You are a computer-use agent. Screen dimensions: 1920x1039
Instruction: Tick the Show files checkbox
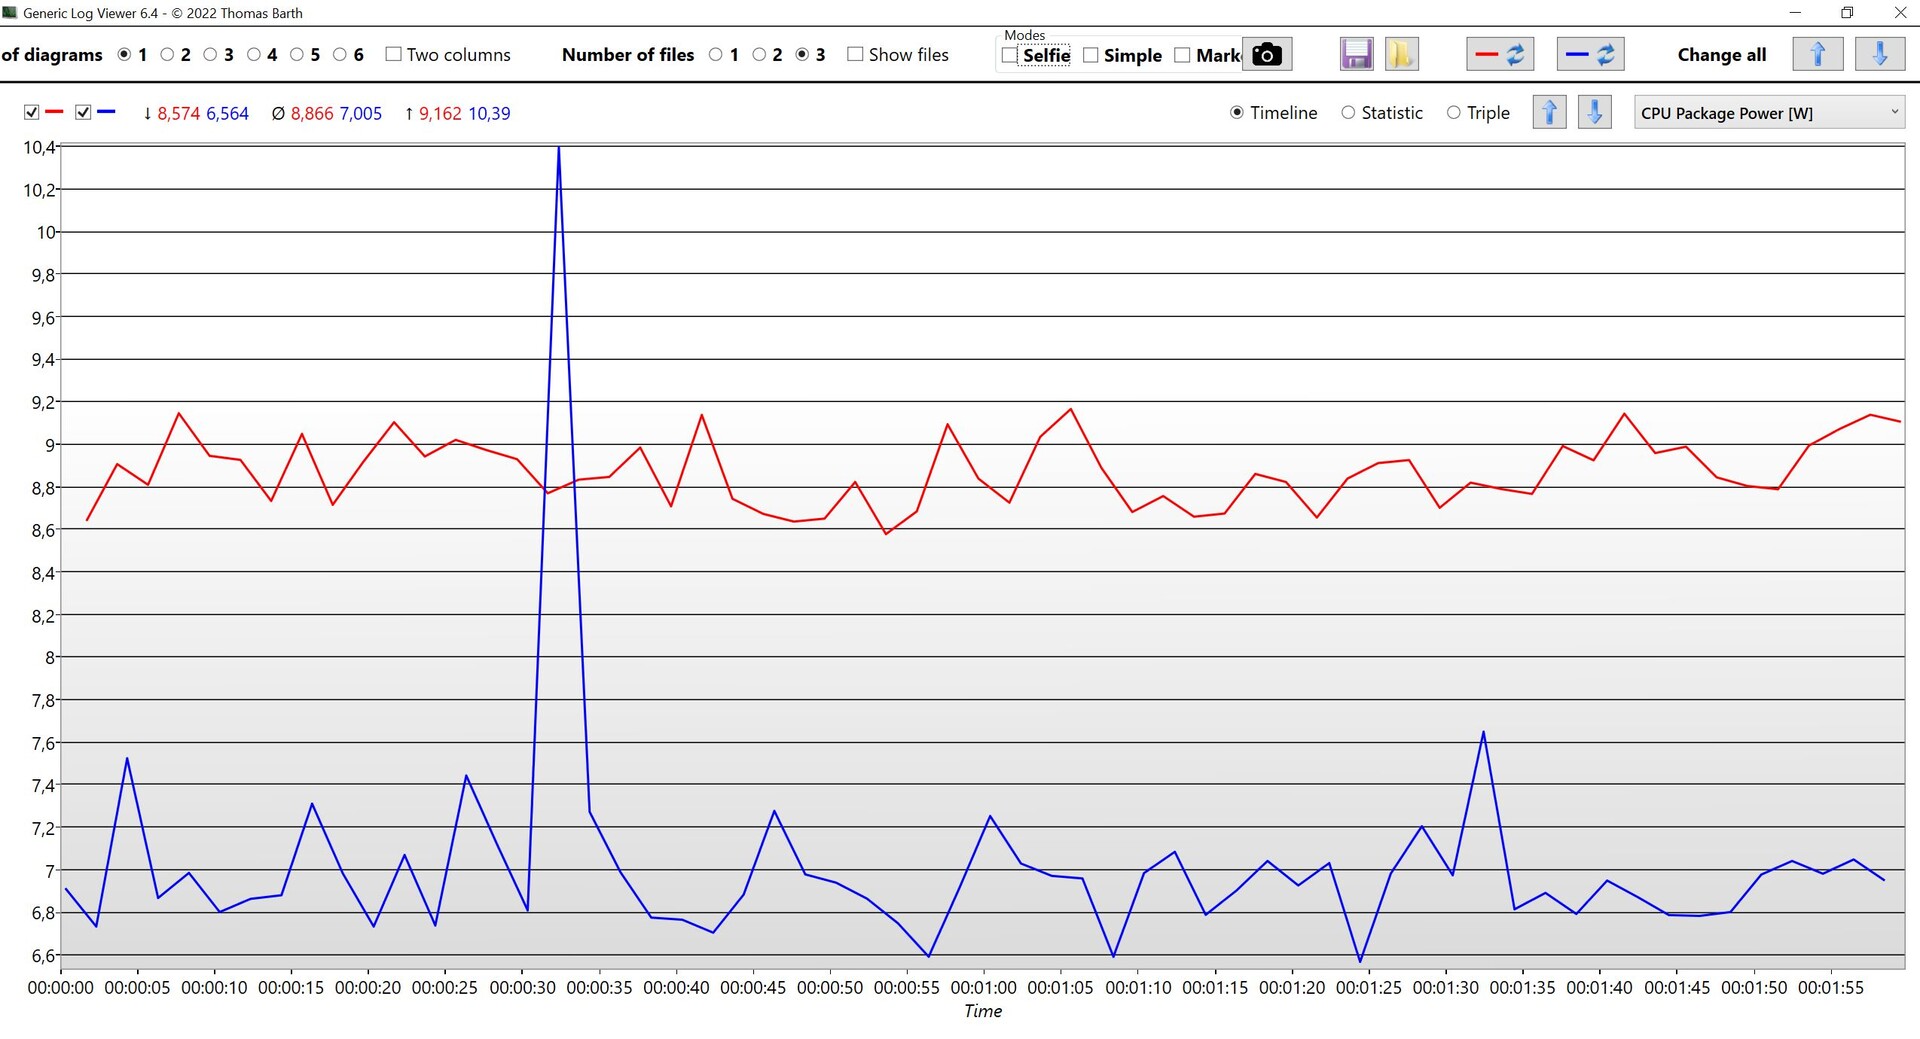855,55
